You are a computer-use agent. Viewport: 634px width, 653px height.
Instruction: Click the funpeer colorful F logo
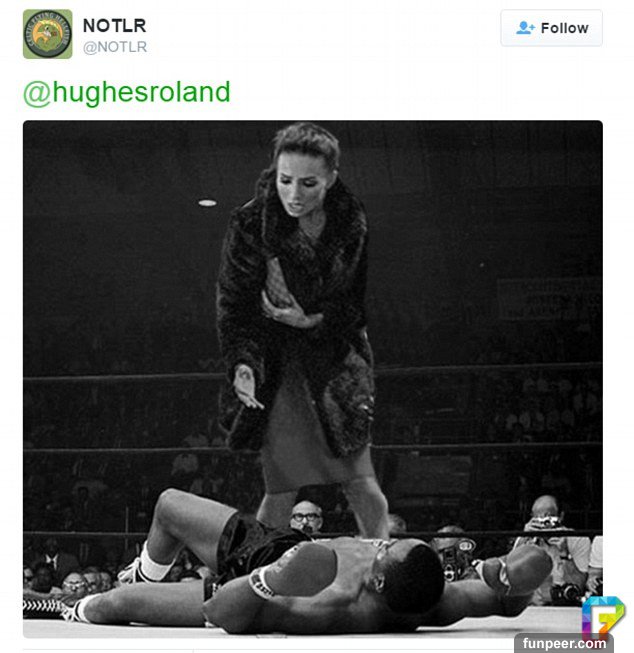pyautogui.click(x=603, y=616)
